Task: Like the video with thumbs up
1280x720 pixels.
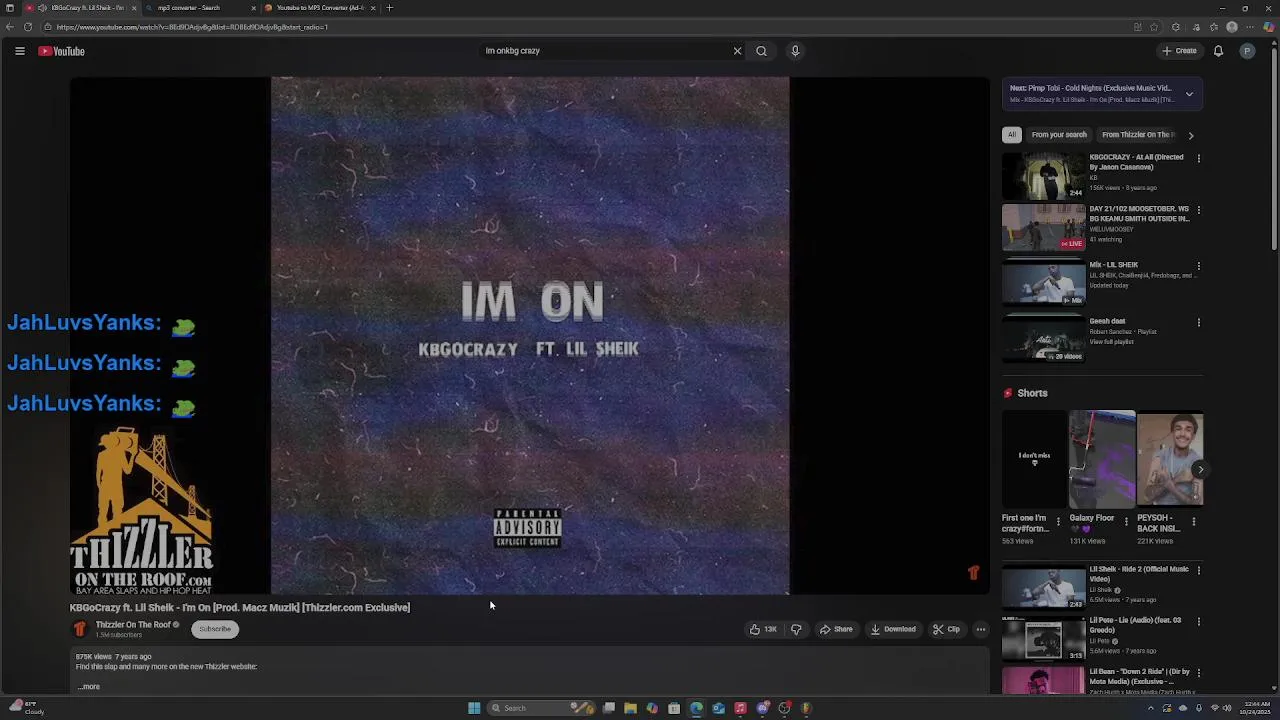Action: click(763, 629)
